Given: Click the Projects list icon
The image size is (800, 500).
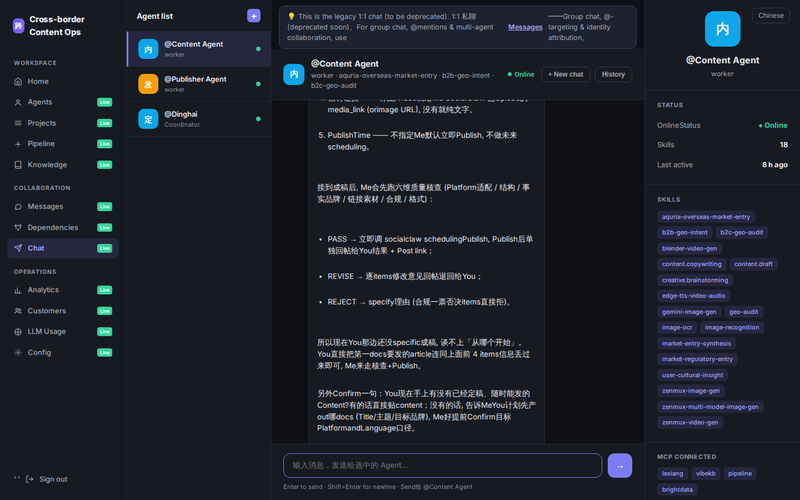Looking at the screenshot, I should 18,123.
